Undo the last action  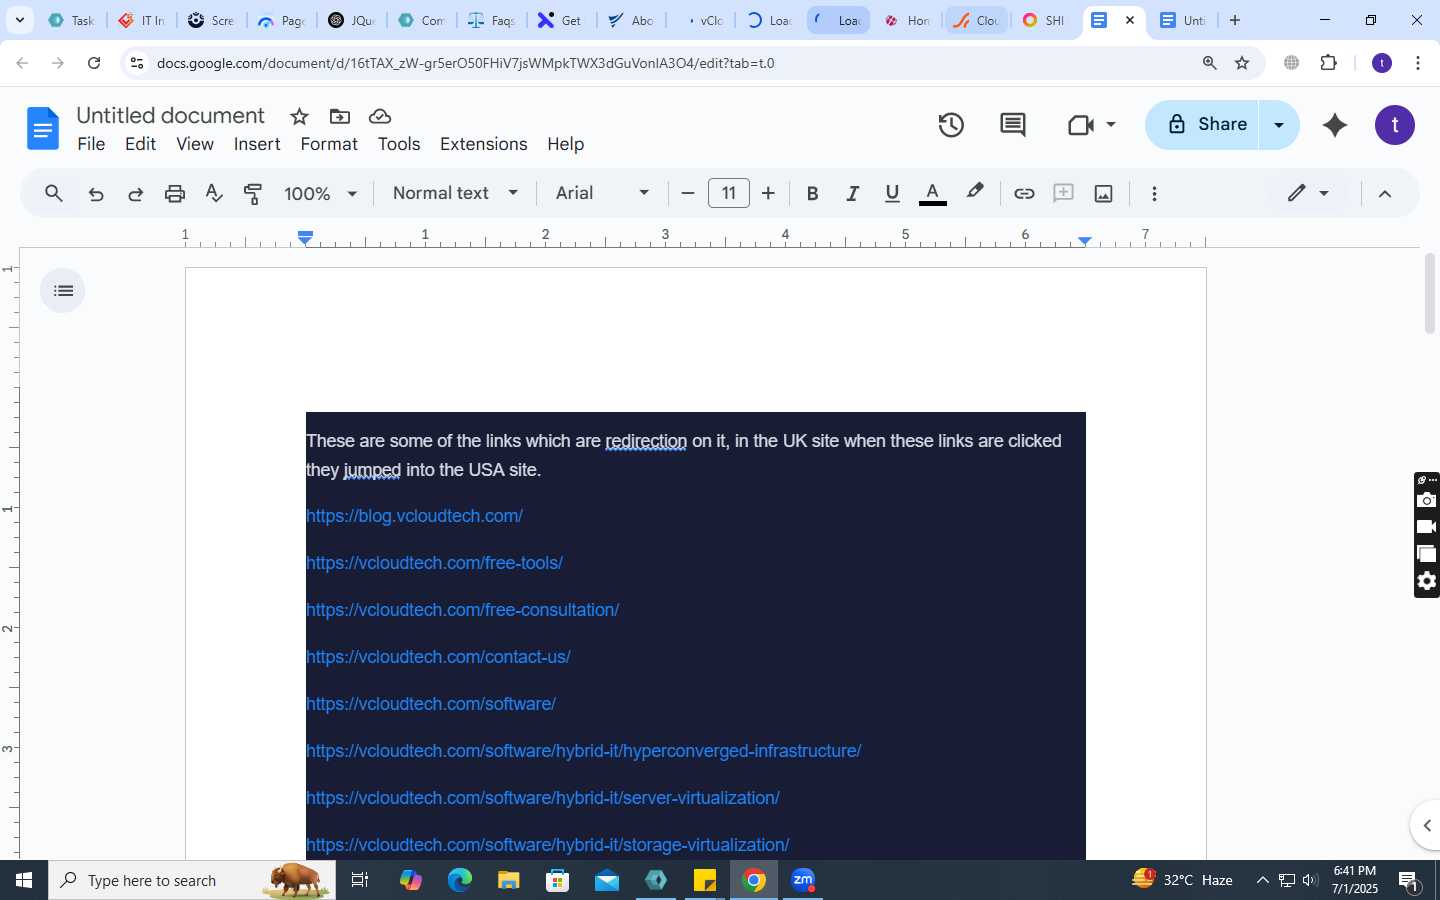[x=96, y=194]
